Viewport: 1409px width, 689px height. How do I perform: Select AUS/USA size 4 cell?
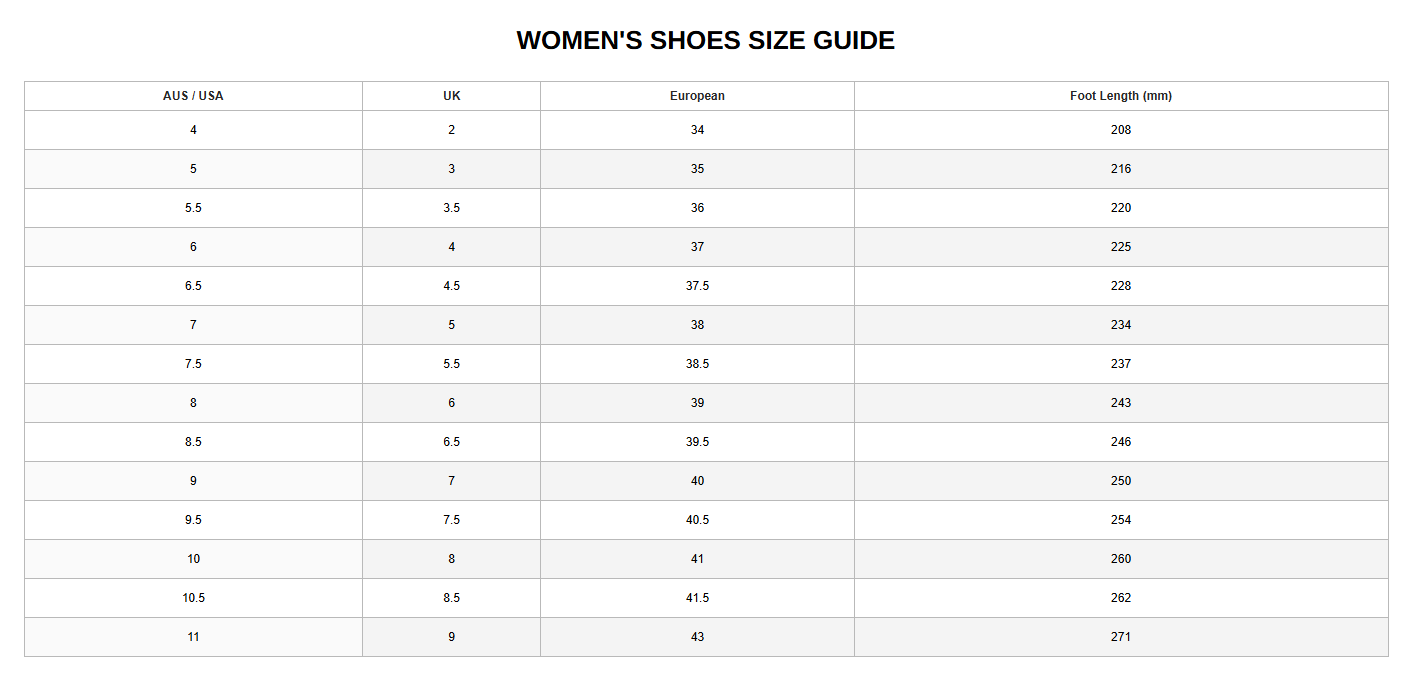193,130
